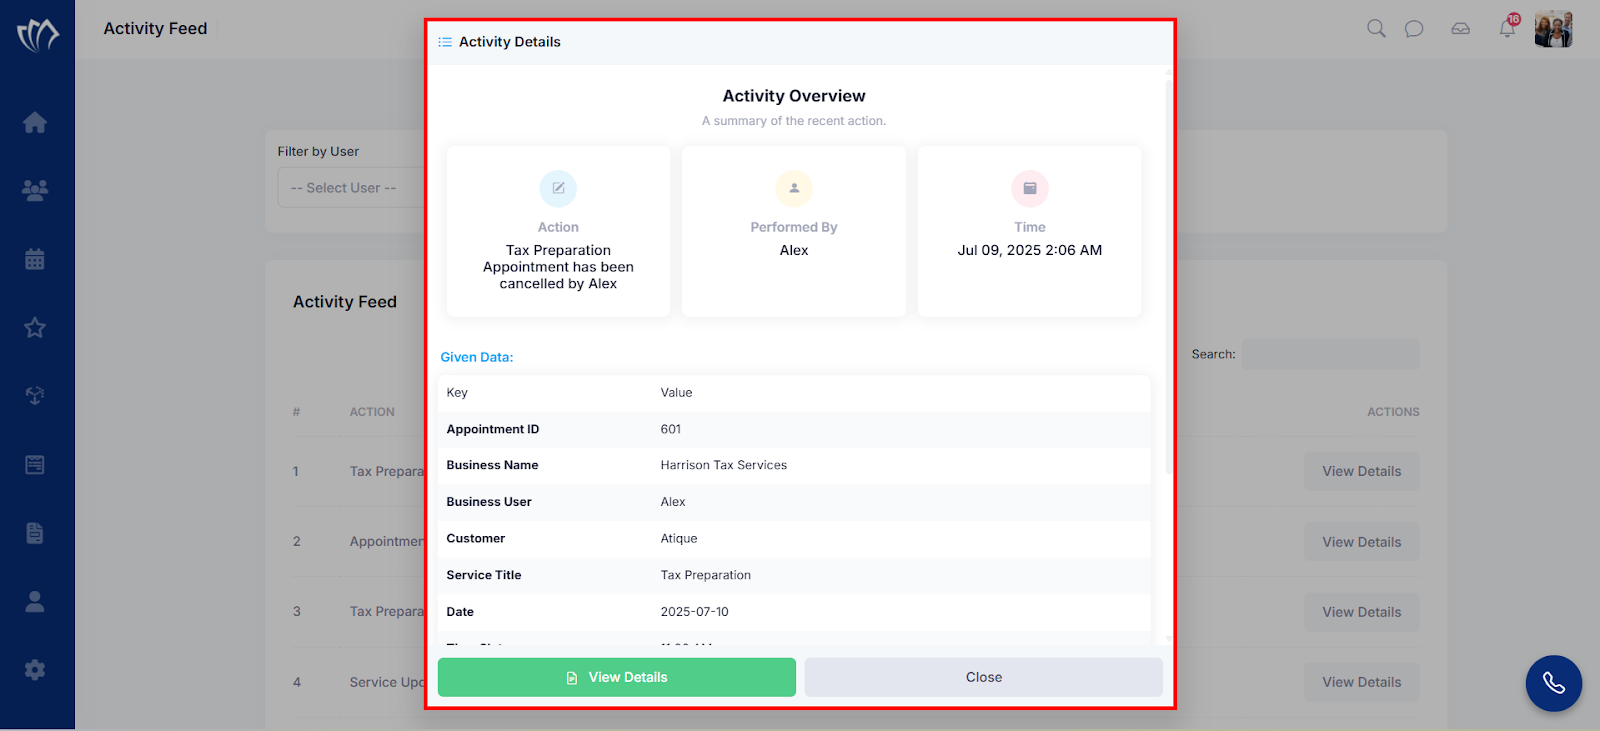Click the Key column header in Given Data
1600x731 pixels.
coord(457,393)
